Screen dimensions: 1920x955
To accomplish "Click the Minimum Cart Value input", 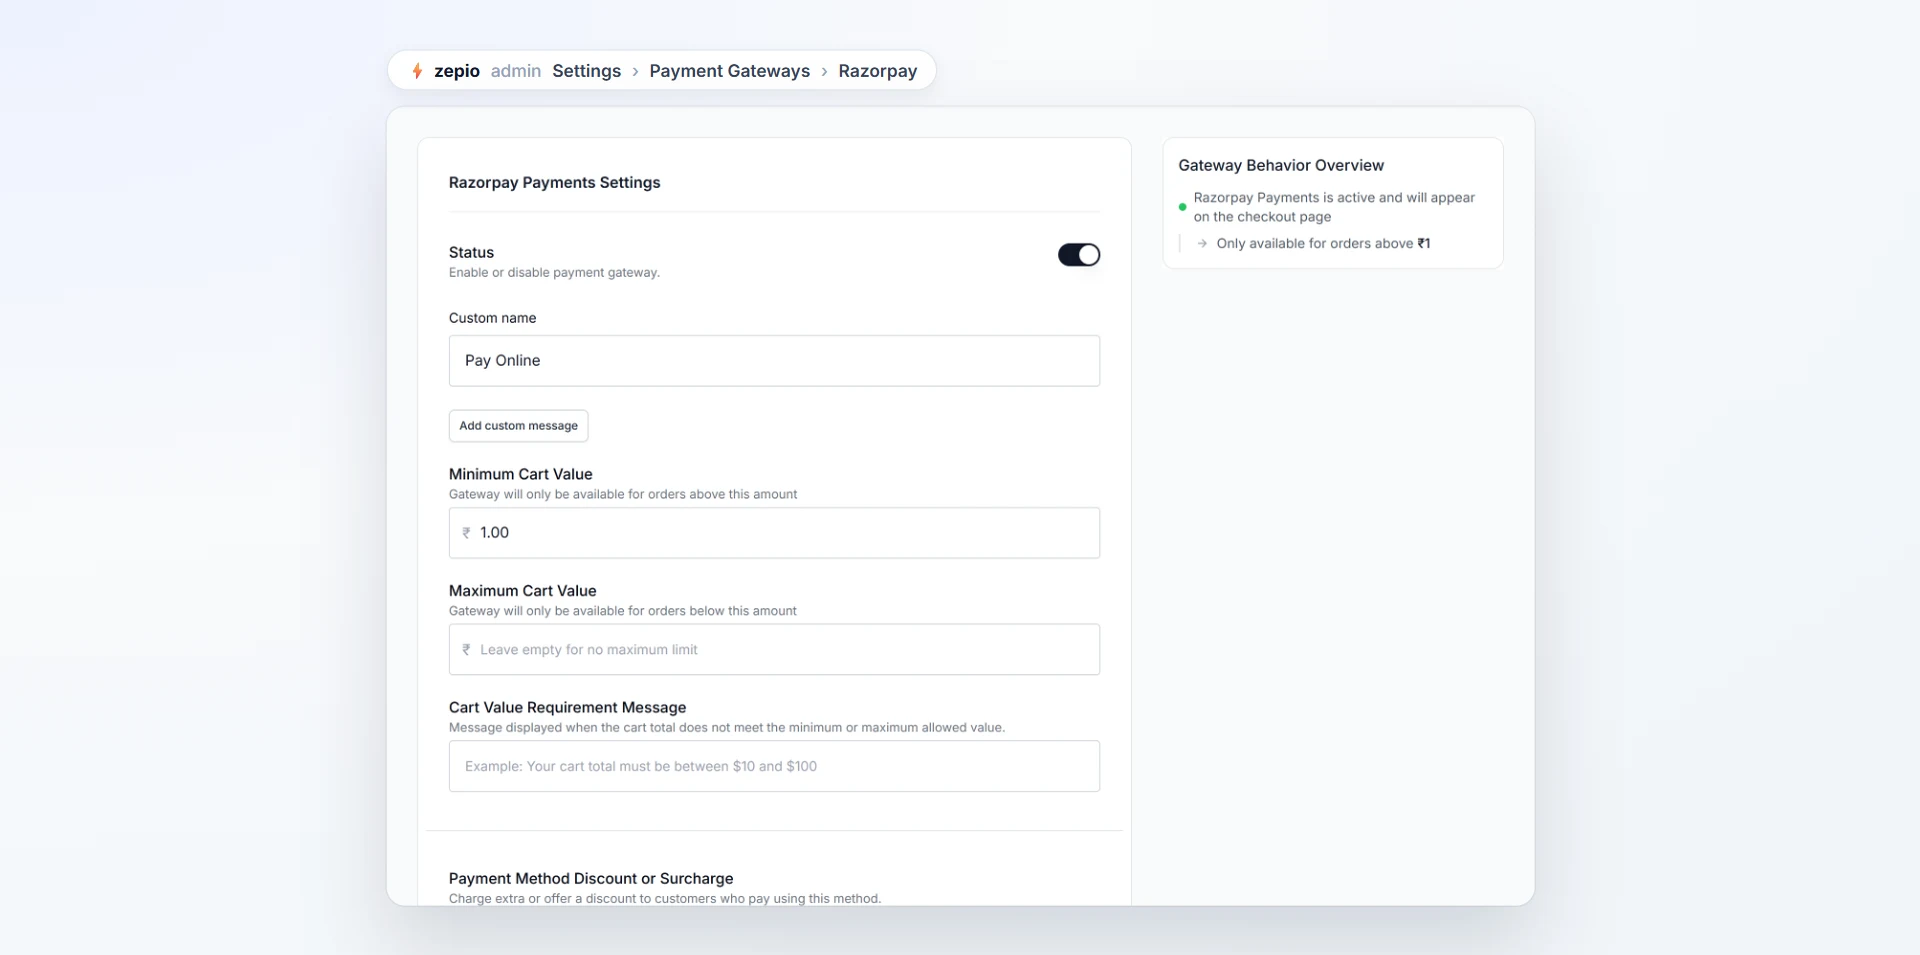I will [774, 533].
